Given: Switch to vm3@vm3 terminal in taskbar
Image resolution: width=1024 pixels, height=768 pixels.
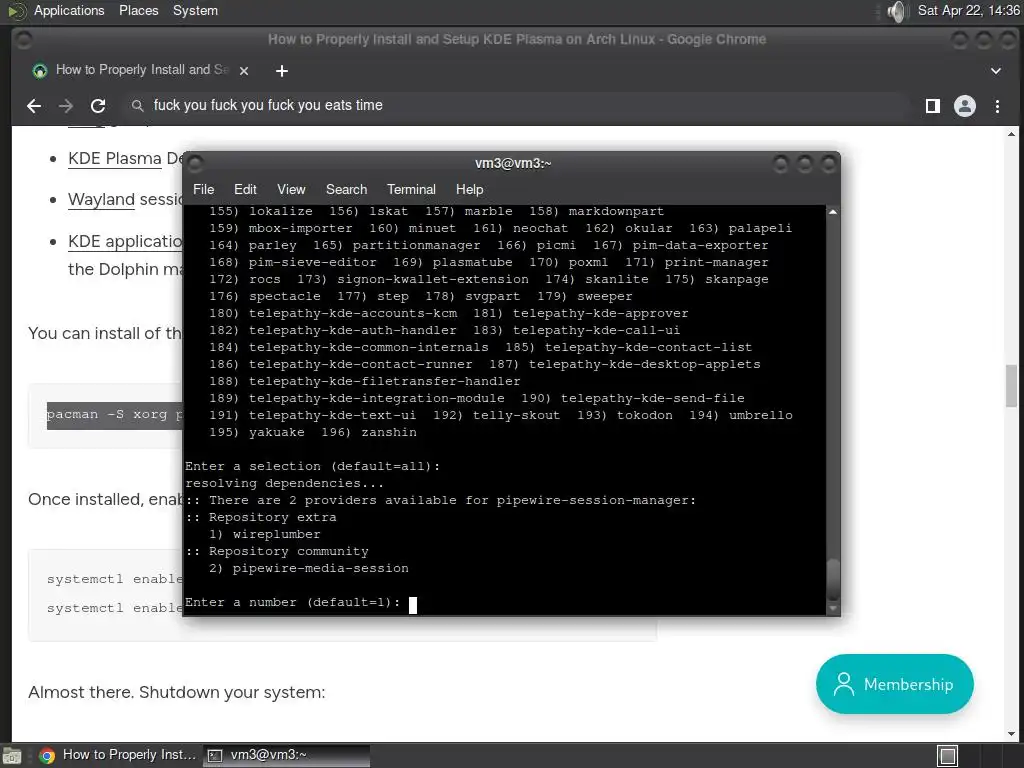Looking at the screenshot, I should (286, 755).
